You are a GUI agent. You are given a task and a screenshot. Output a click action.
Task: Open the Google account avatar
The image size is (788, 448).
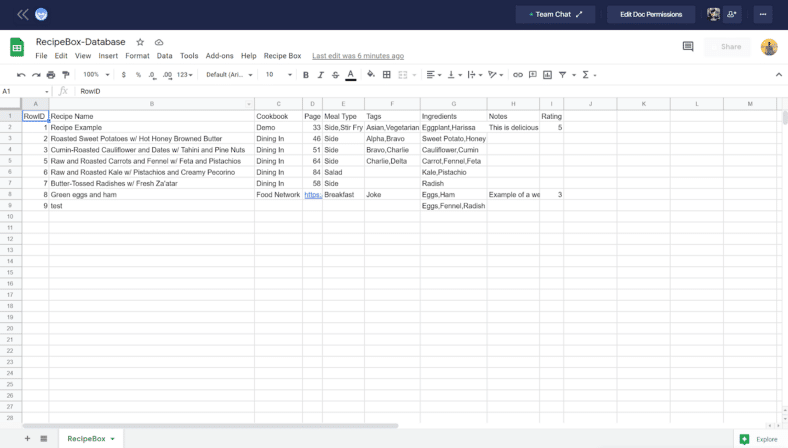[x=769, y=47]
